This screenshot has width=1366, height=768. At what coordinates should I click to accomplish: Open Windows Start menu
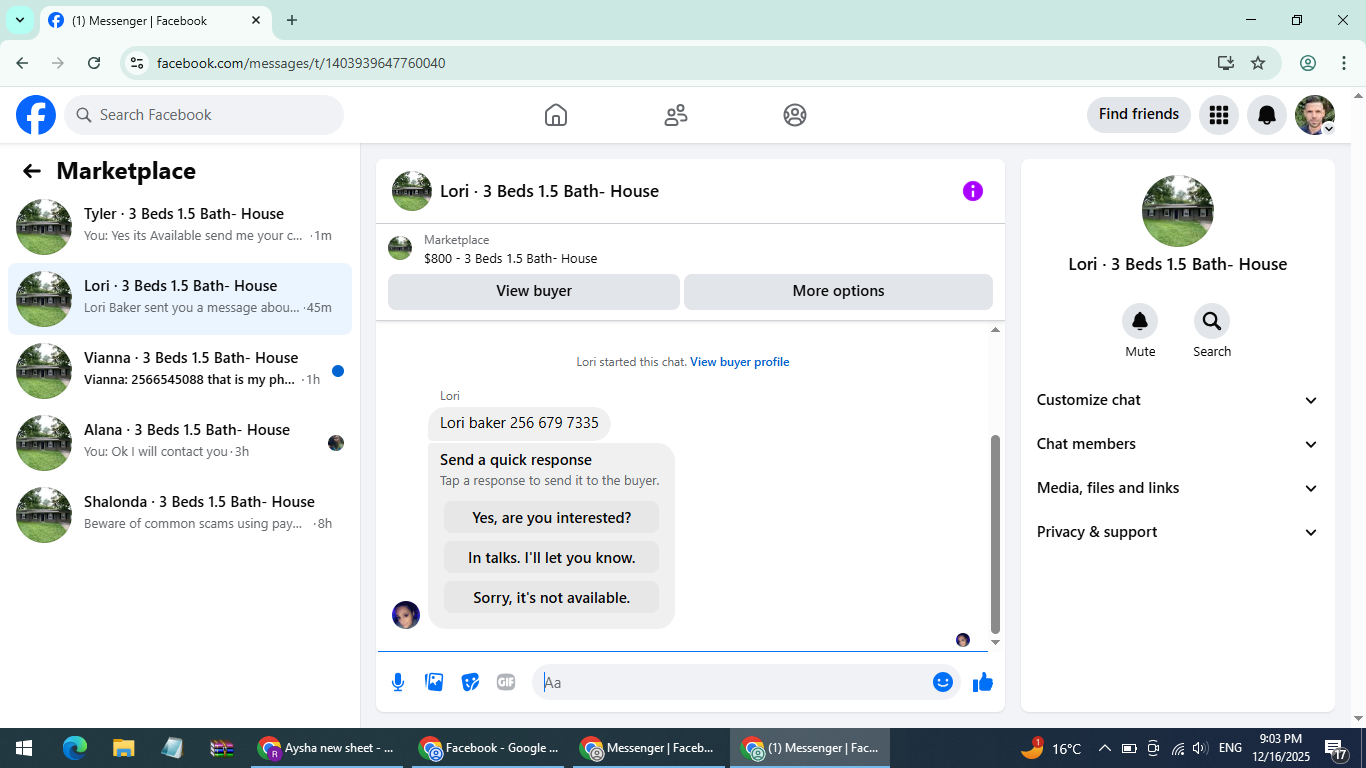[x=23, y=748]
